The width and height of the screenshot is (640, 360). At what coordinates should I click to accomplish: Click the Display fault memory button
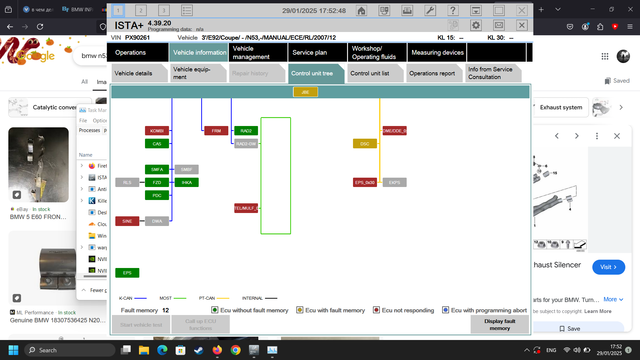tap(500, 324)
